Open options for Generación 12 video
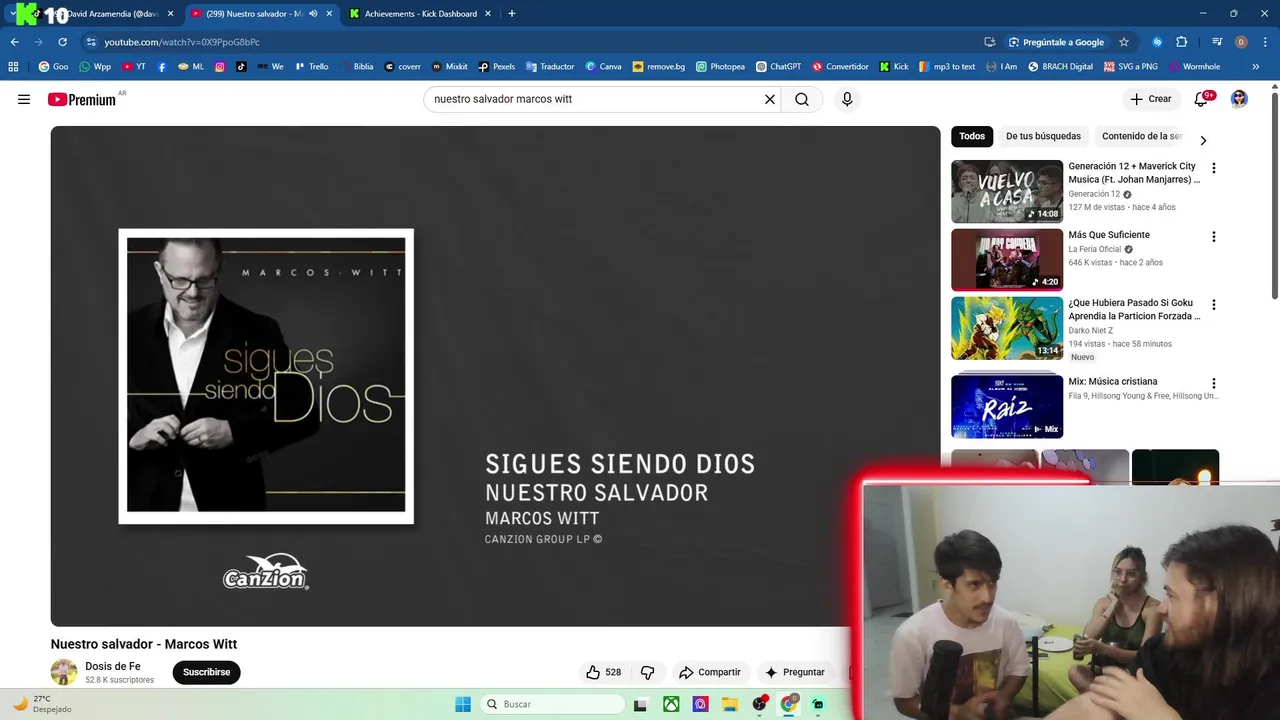Viewport: 1280px width, 720px height. 1214,168
